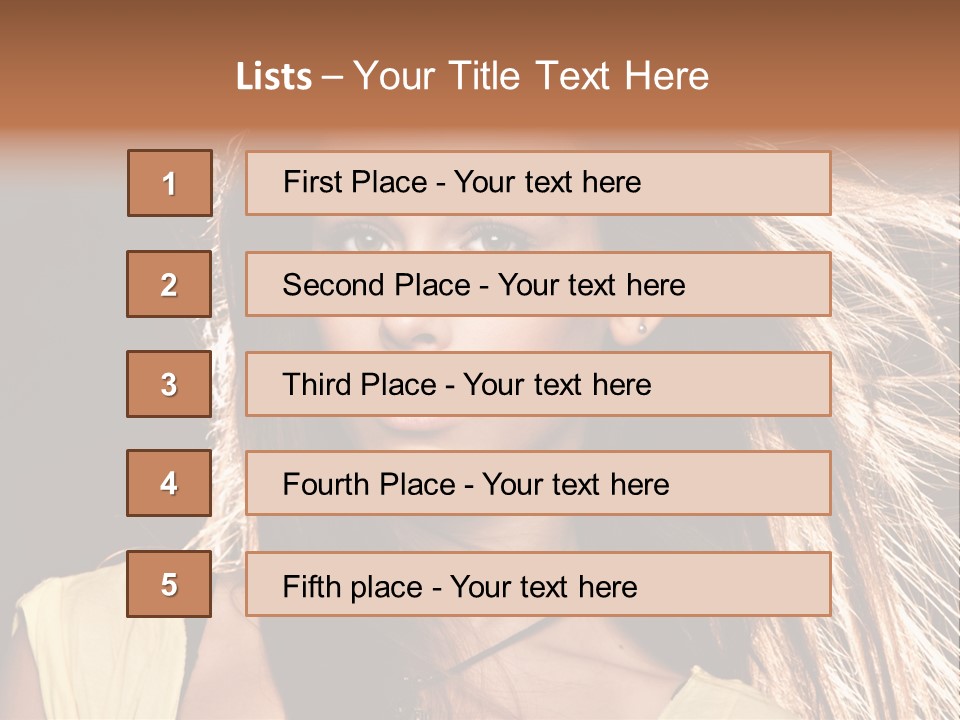Select the number 2 list marker
The image size is (960, 720).
169,284
